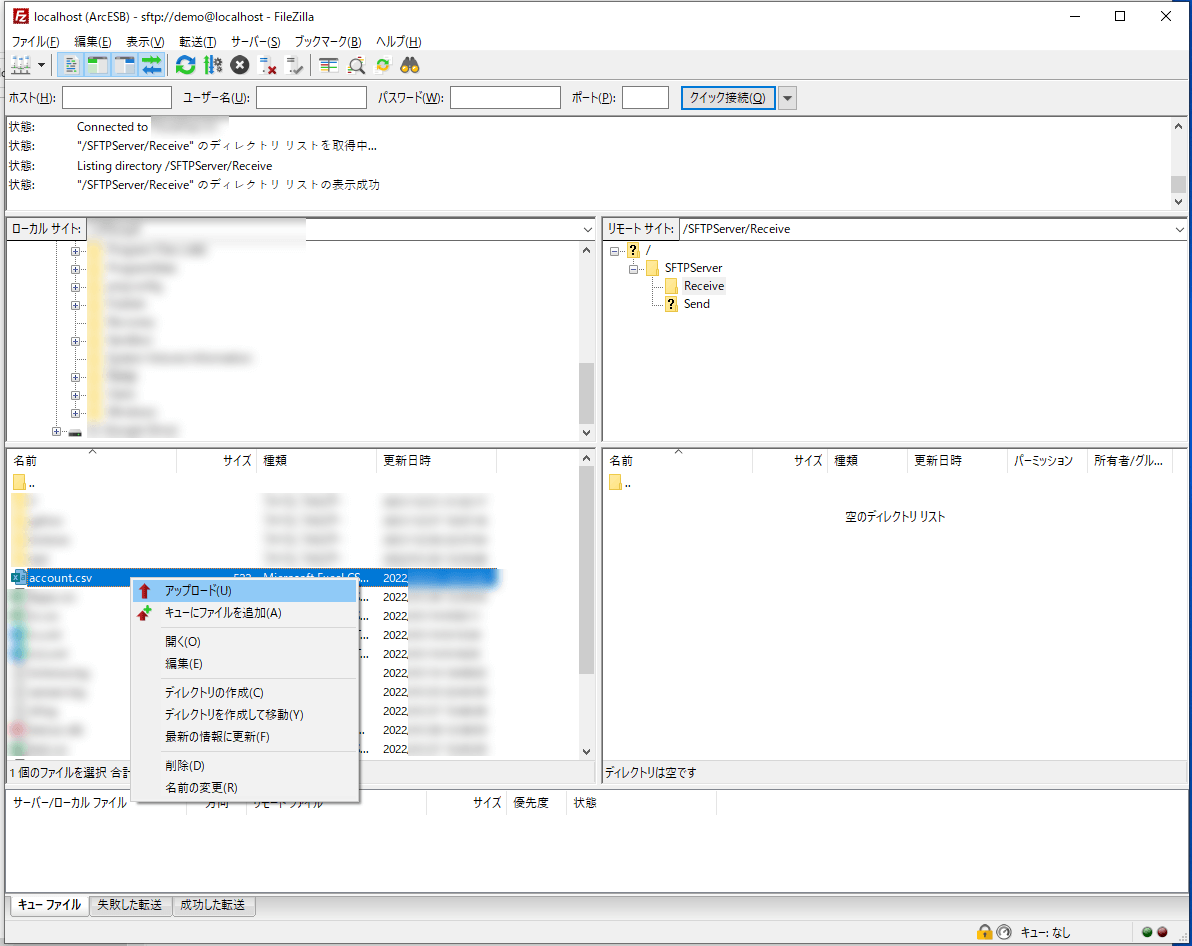Open the Site Manager icon
The image size is (1192, 946).
click(x=20, y=65)
